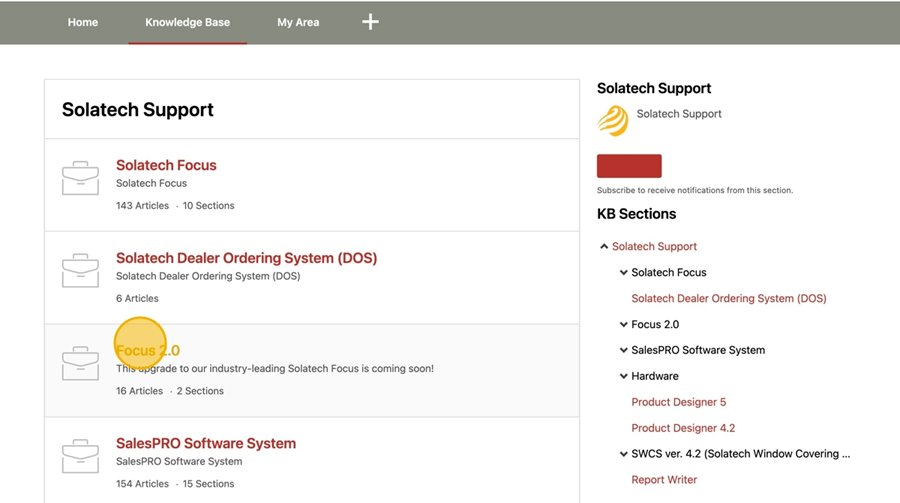
Task: Click the '154 Articles' text
Action: tap(142, 484)
